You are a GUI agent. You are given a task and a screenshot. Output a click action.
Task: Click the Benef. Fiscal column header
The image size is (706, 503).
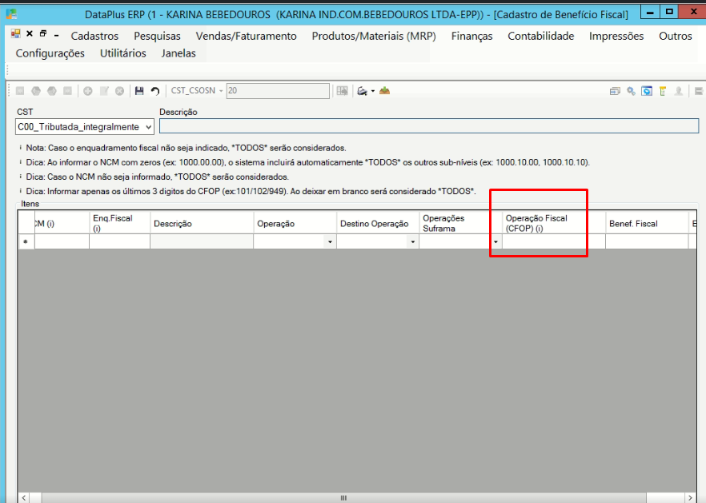coord(647,223)
